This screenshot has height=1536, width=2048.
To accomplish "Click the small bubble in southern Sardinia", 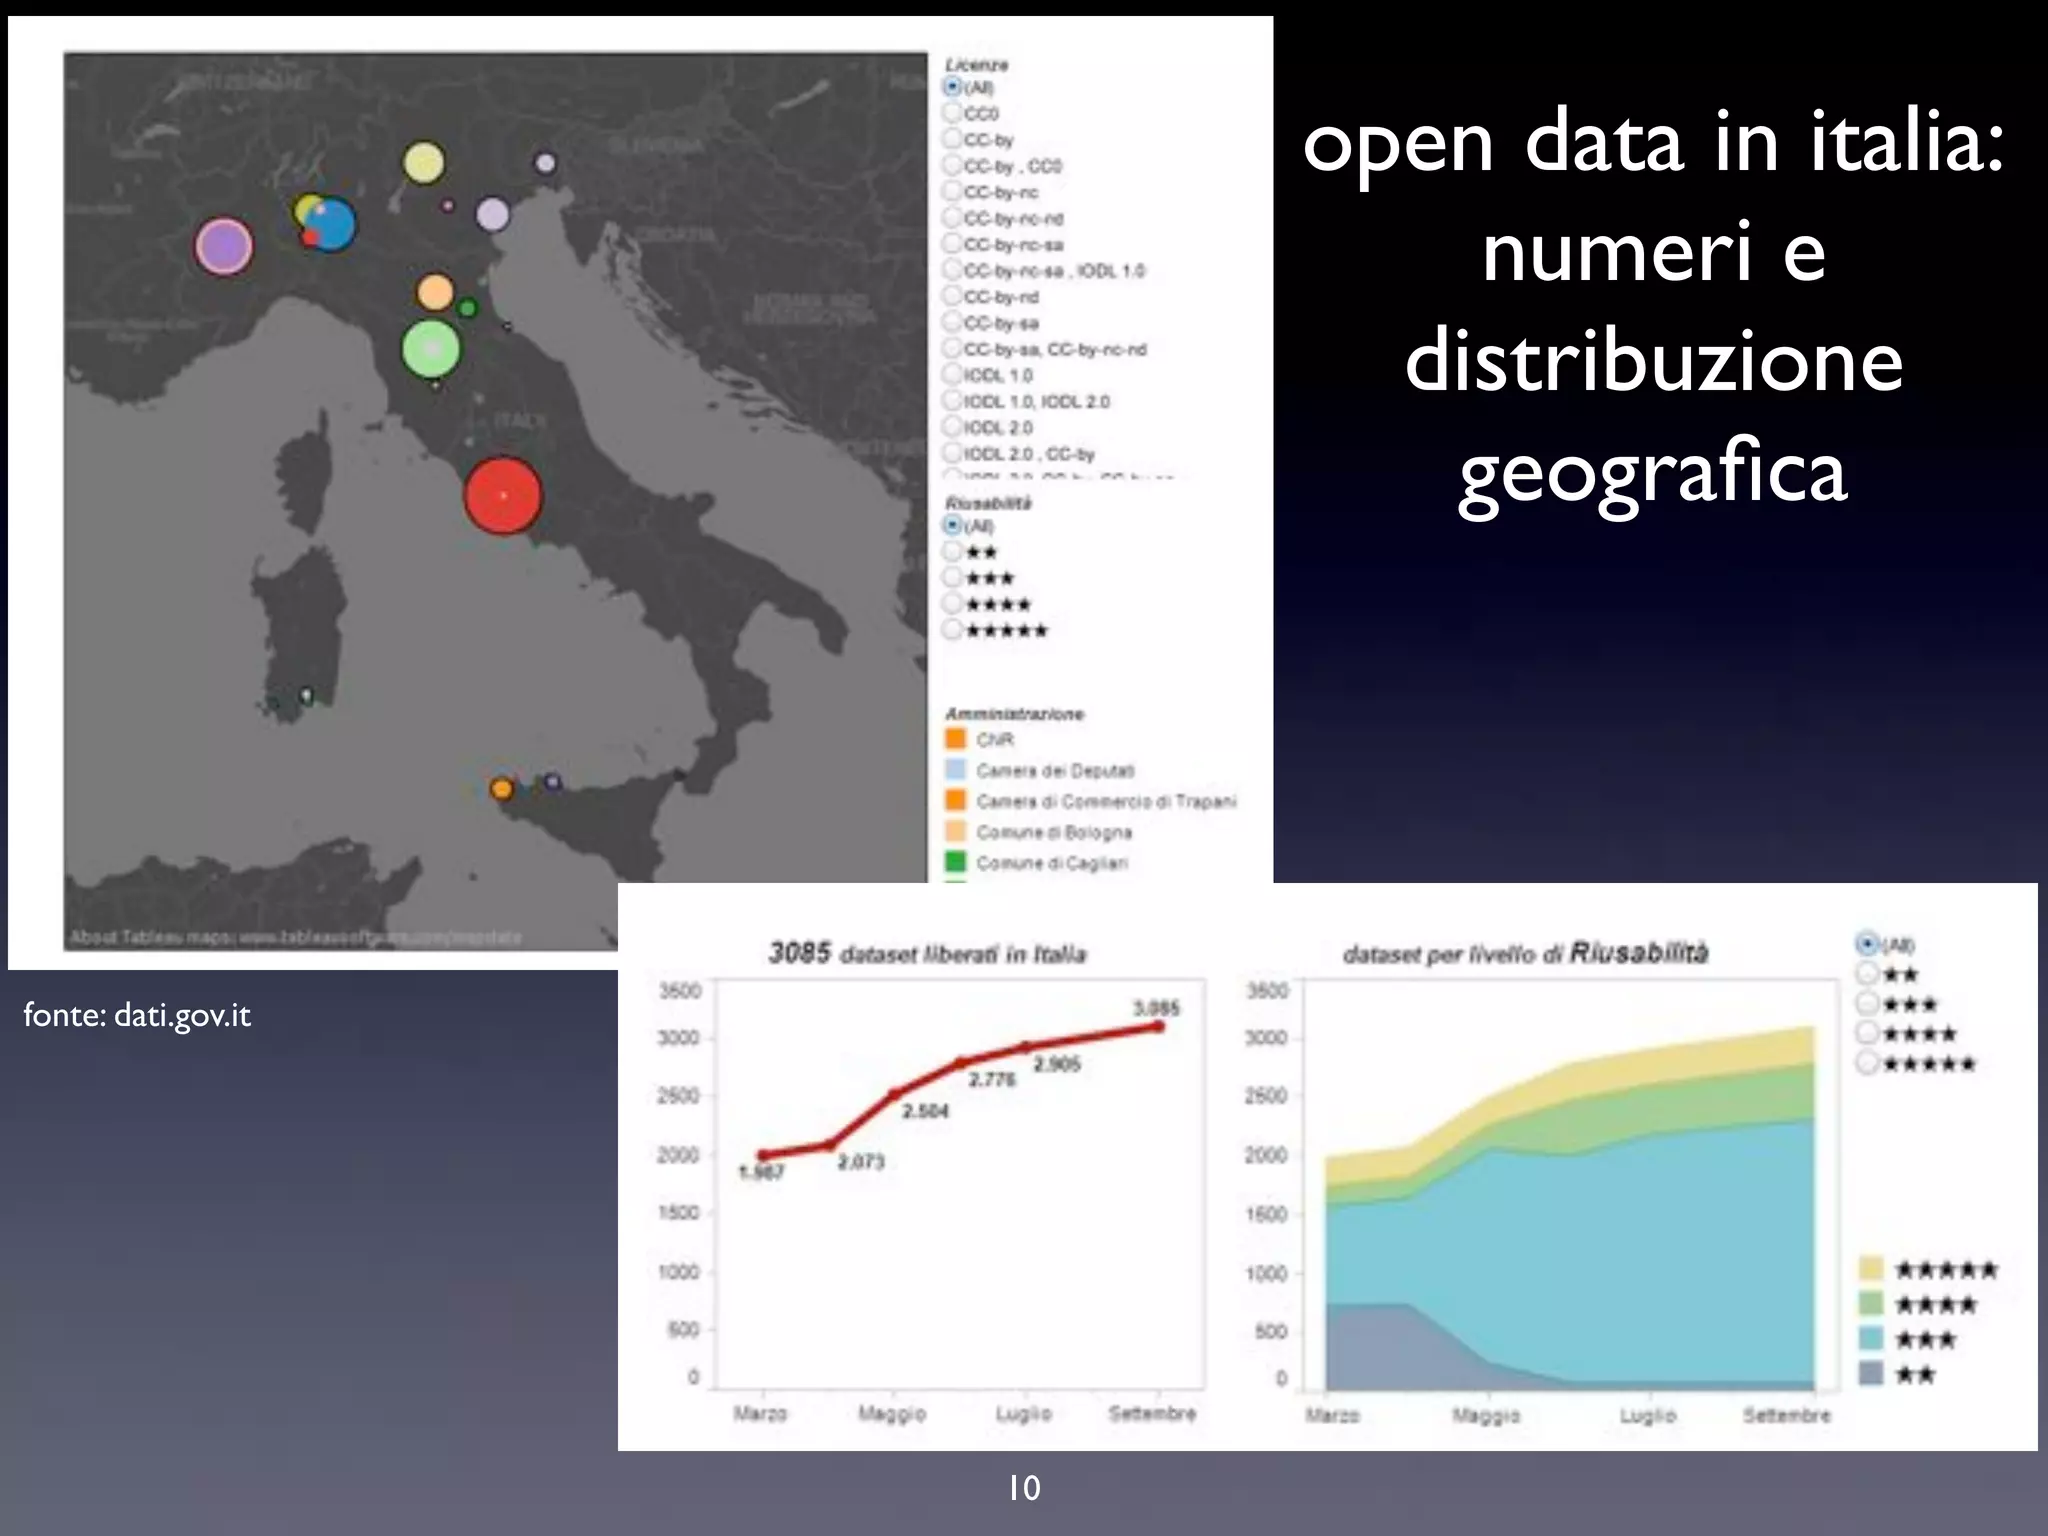I will tap(306, 696).
